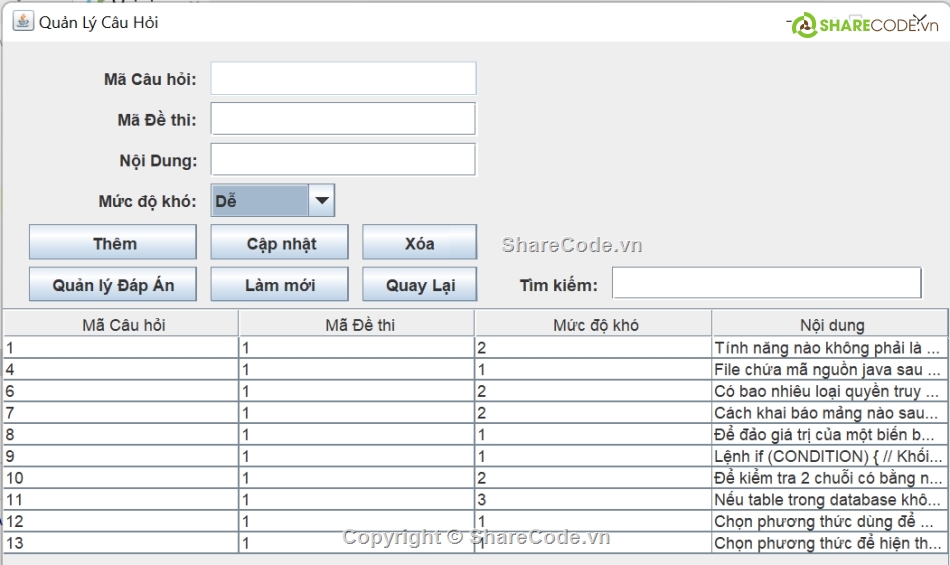This screenshot has height=565, width=950.
Task: Click the Nội Dung input field
Action: tap(343, 159)
